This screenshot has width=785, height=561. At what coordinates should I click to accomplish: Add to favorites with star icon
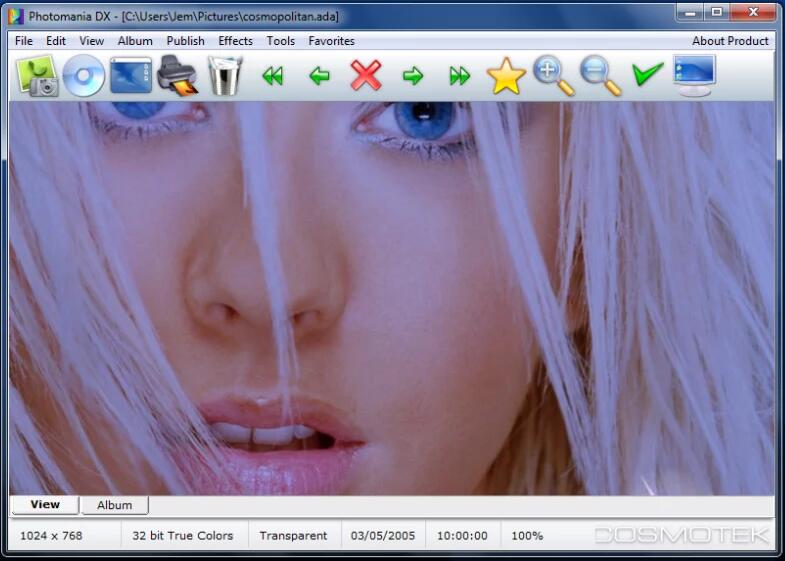point(506,76)
